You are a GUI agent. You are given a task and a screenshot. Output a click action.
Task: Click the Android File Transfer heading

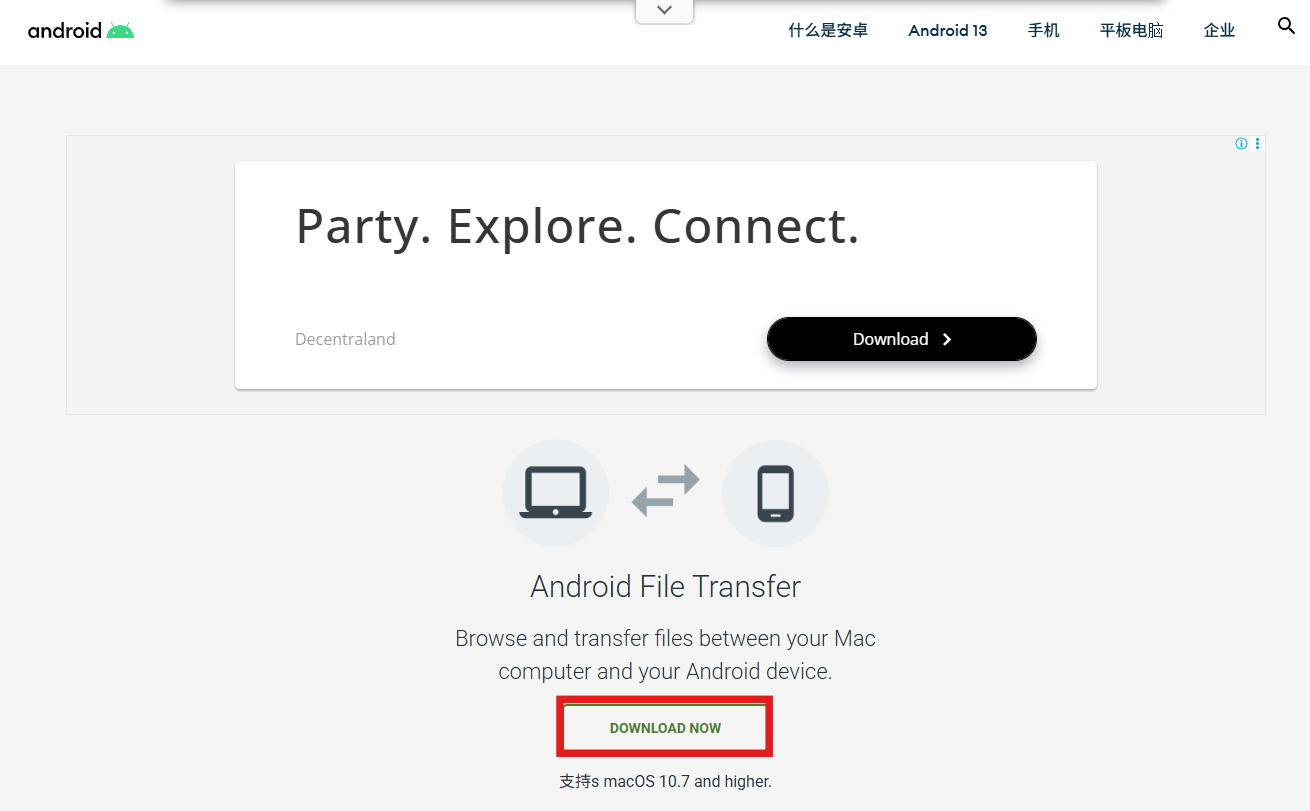point(665,586)
